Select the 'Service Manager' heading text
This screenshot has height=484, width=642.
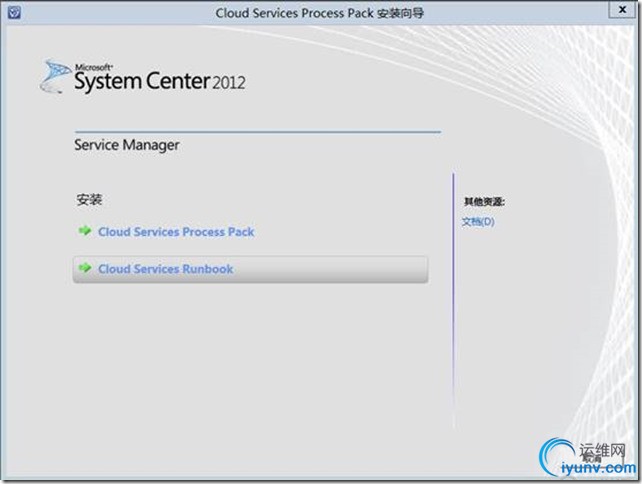[127, 145]
